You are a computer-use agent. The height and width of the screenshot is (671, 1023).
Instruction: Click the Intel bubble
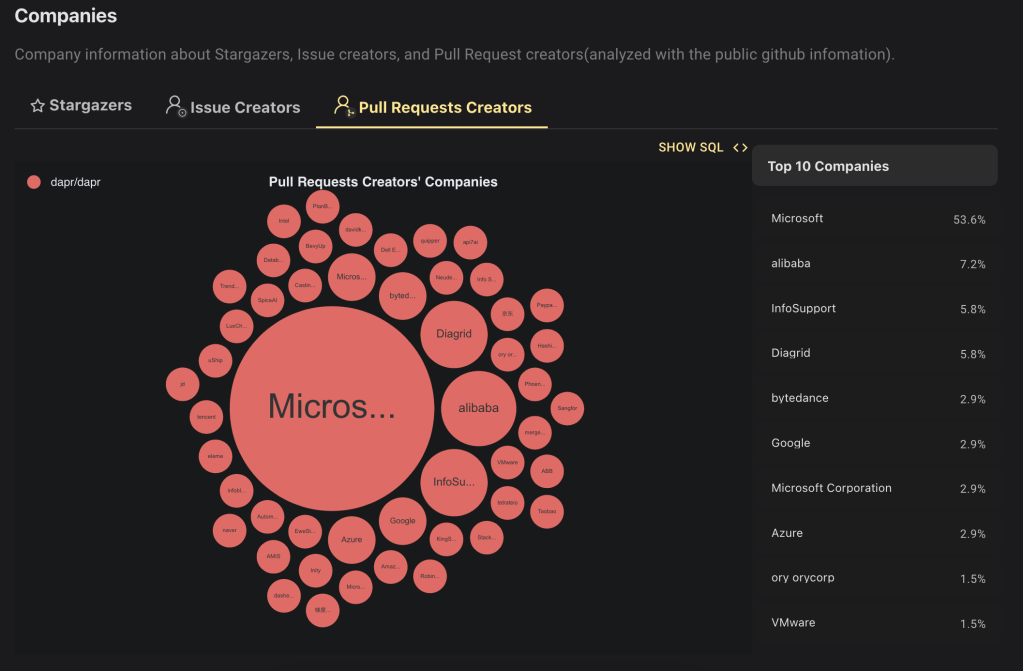pyautogui.click(x=284, y=221)
